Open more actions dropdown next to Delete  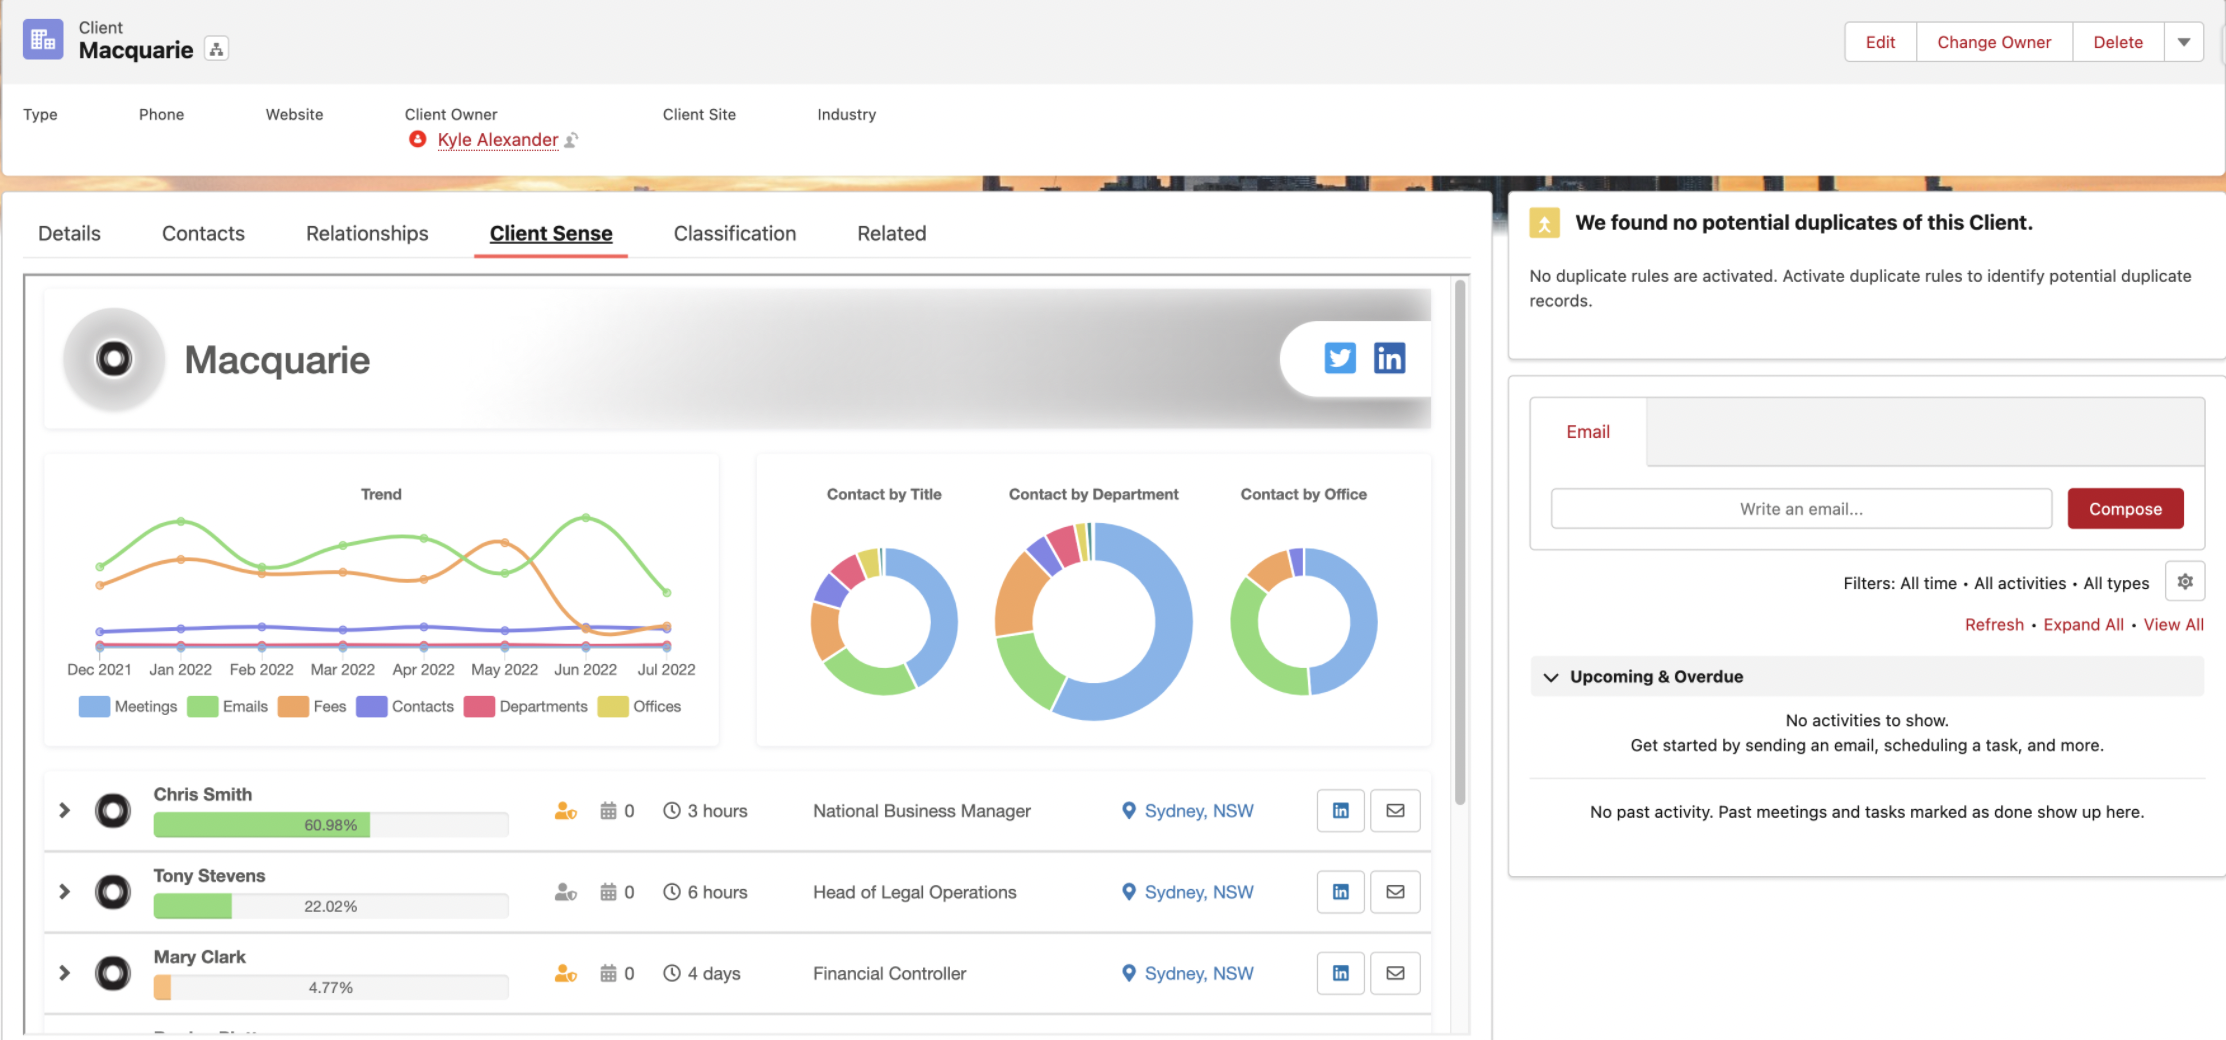point(2184,42)
